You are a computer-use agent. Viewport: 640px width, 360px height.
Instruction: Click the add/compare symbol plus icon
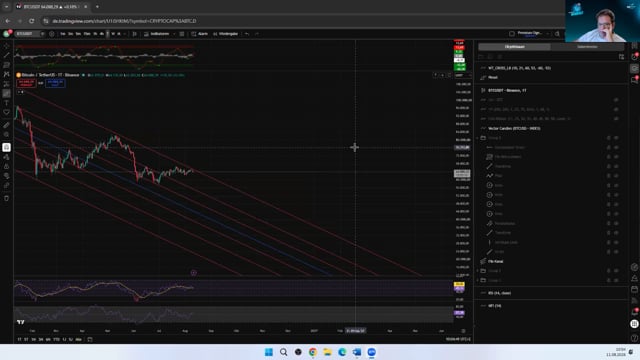pos(51,34)
